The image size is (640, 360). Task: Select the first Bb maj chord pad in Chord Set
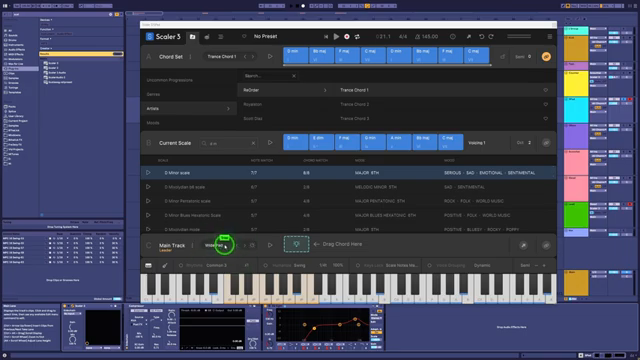tap(321, 56)
